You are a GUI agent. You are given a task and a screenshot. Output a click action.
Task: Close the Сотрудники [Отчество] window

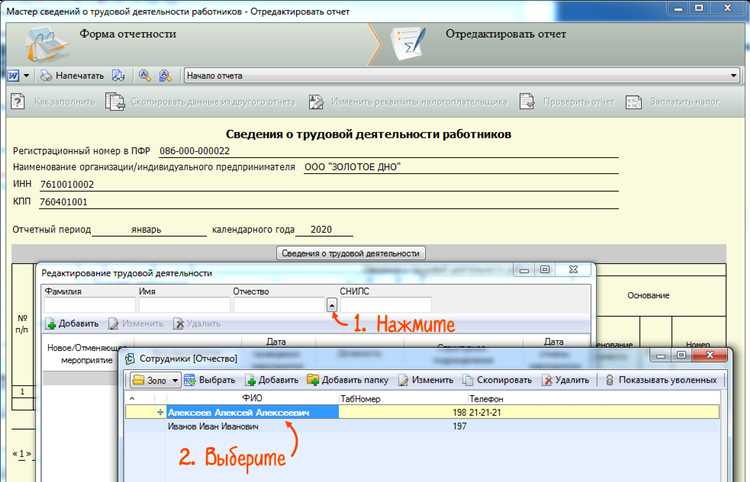(x=711, y=355)
